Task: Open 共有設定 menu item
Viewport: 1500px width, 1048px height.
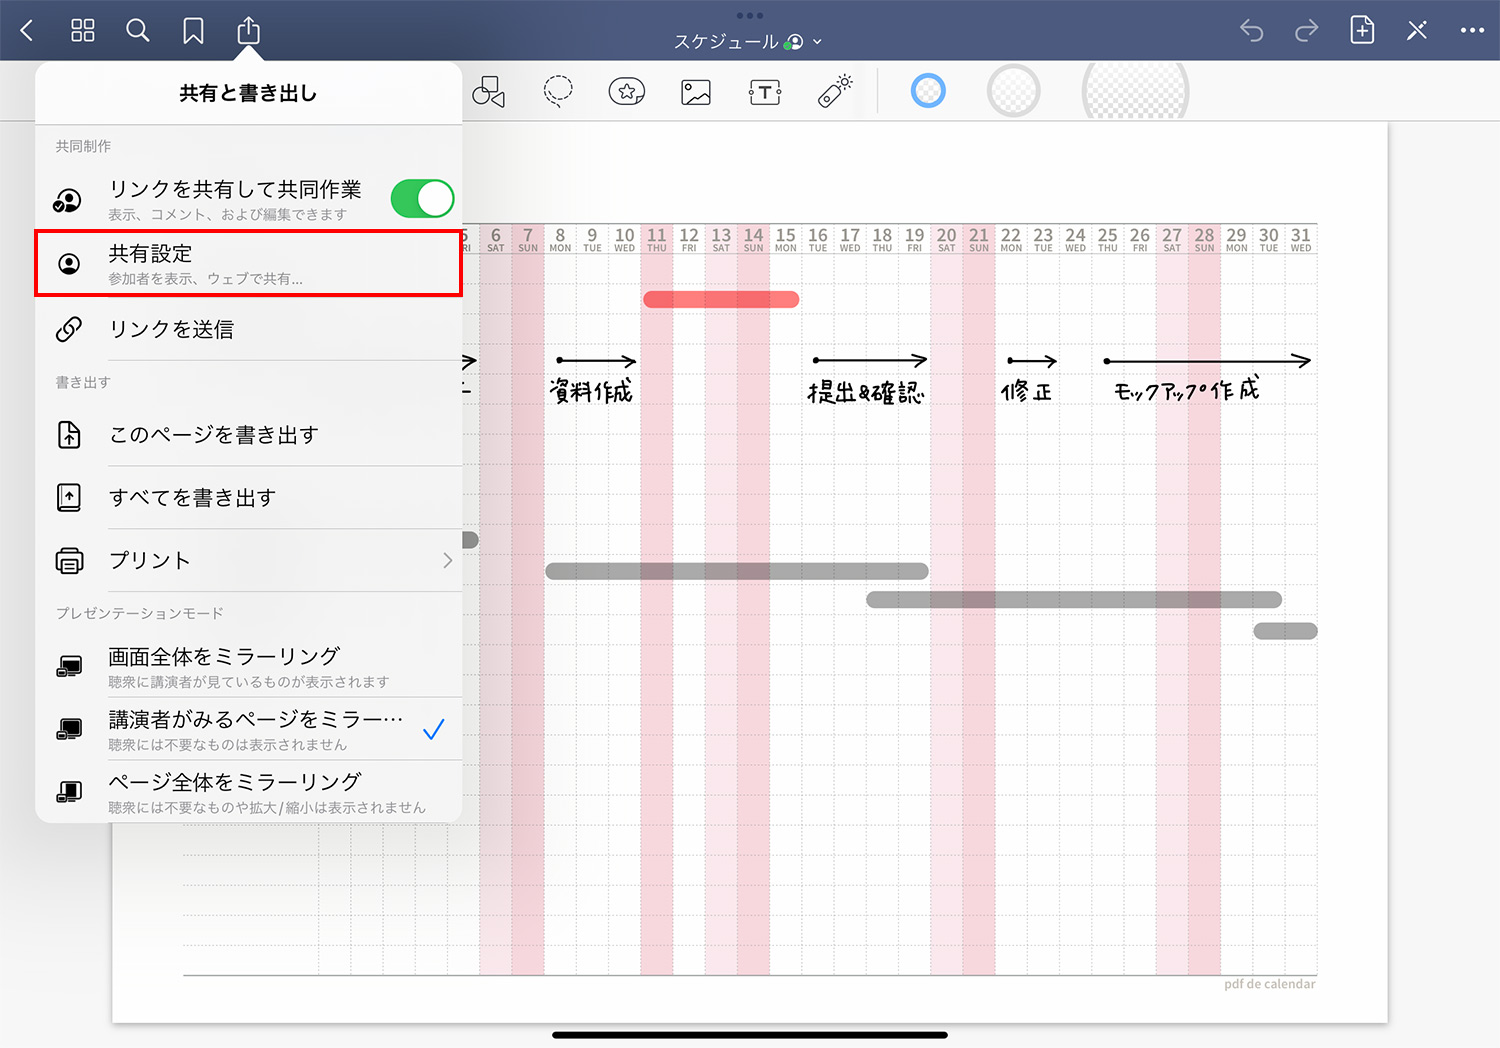Action: (248, 264)
